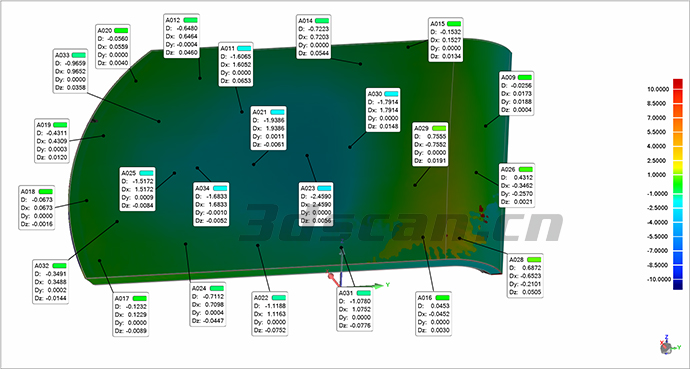The image size is (690, 369).
Task: Click the green color swatch in label A009
Action: [525, 77]
